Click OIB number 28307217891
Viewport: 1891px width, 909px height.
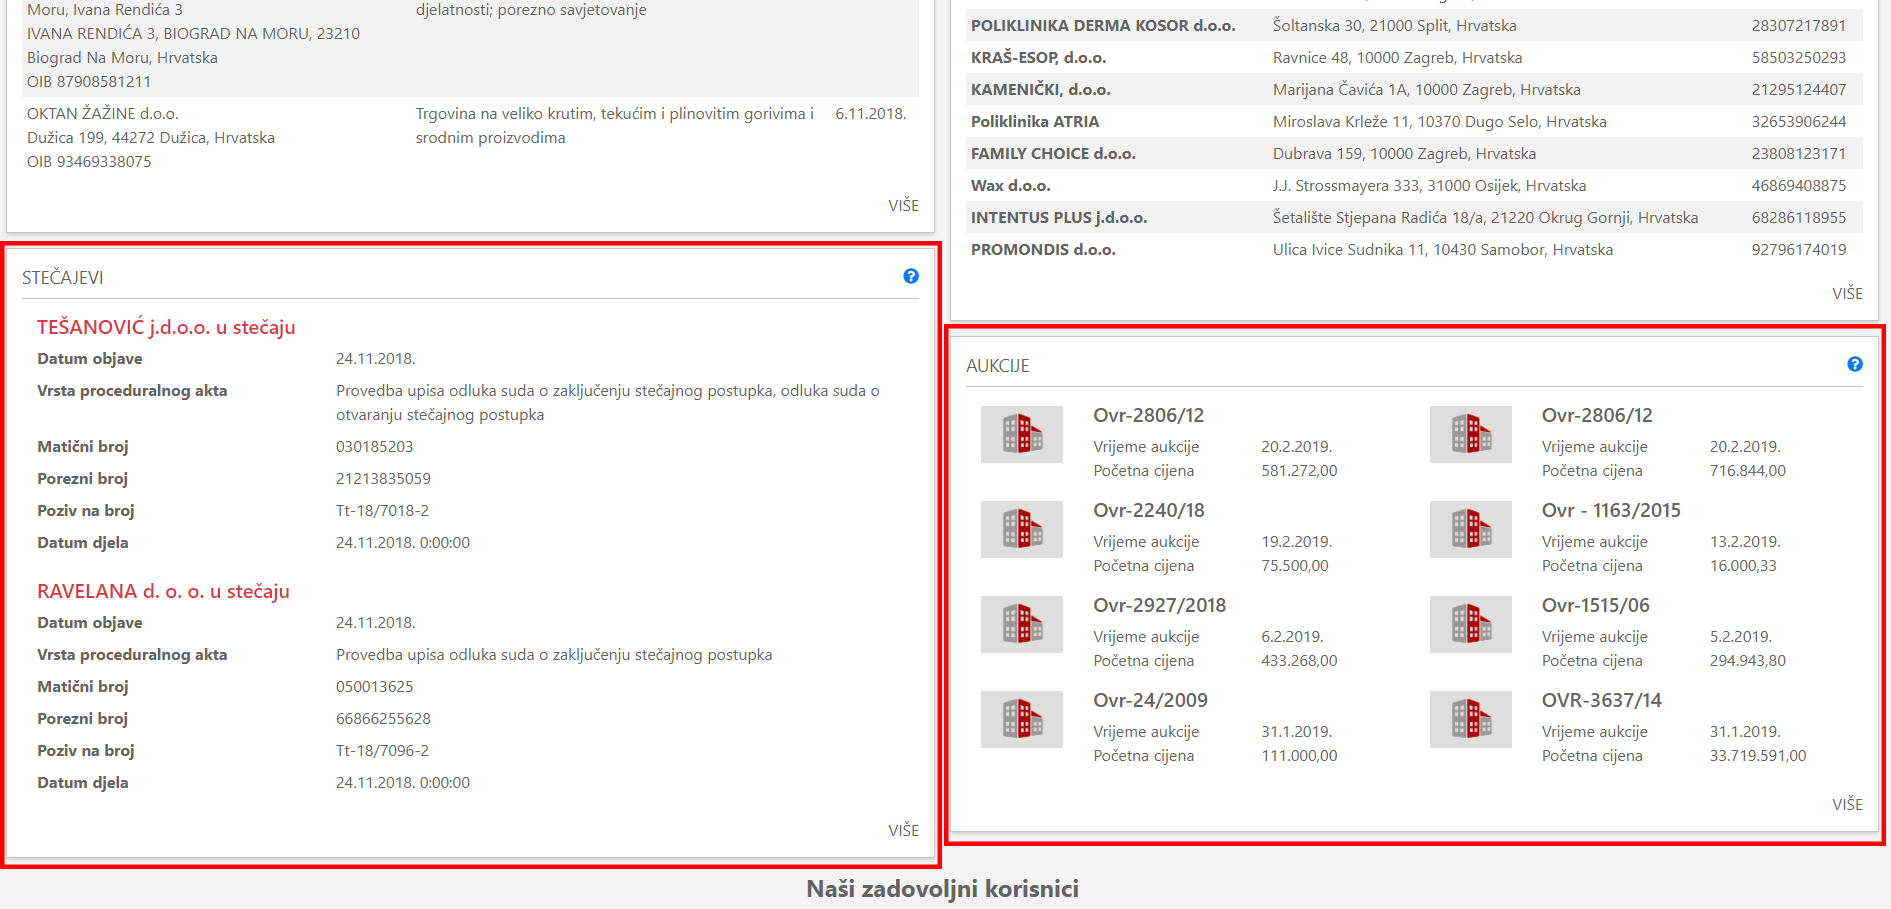coord(1798,25)
